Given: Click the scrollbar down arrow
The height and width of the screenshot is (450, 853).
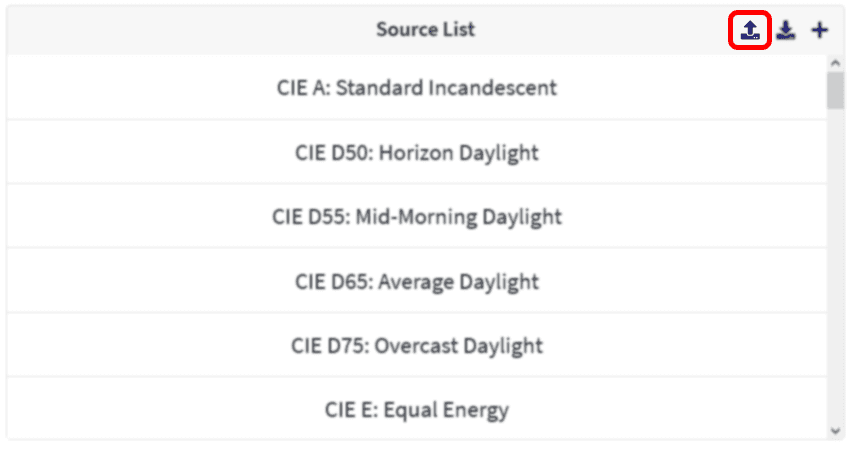Looking at the screenshot, I should (x=836, y=431).
